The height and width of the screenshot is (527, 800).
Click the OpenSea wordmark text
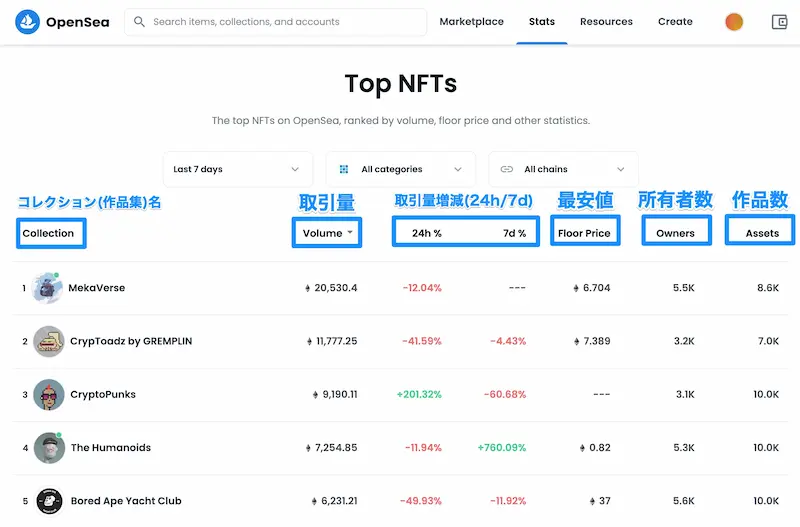(78, 22)
